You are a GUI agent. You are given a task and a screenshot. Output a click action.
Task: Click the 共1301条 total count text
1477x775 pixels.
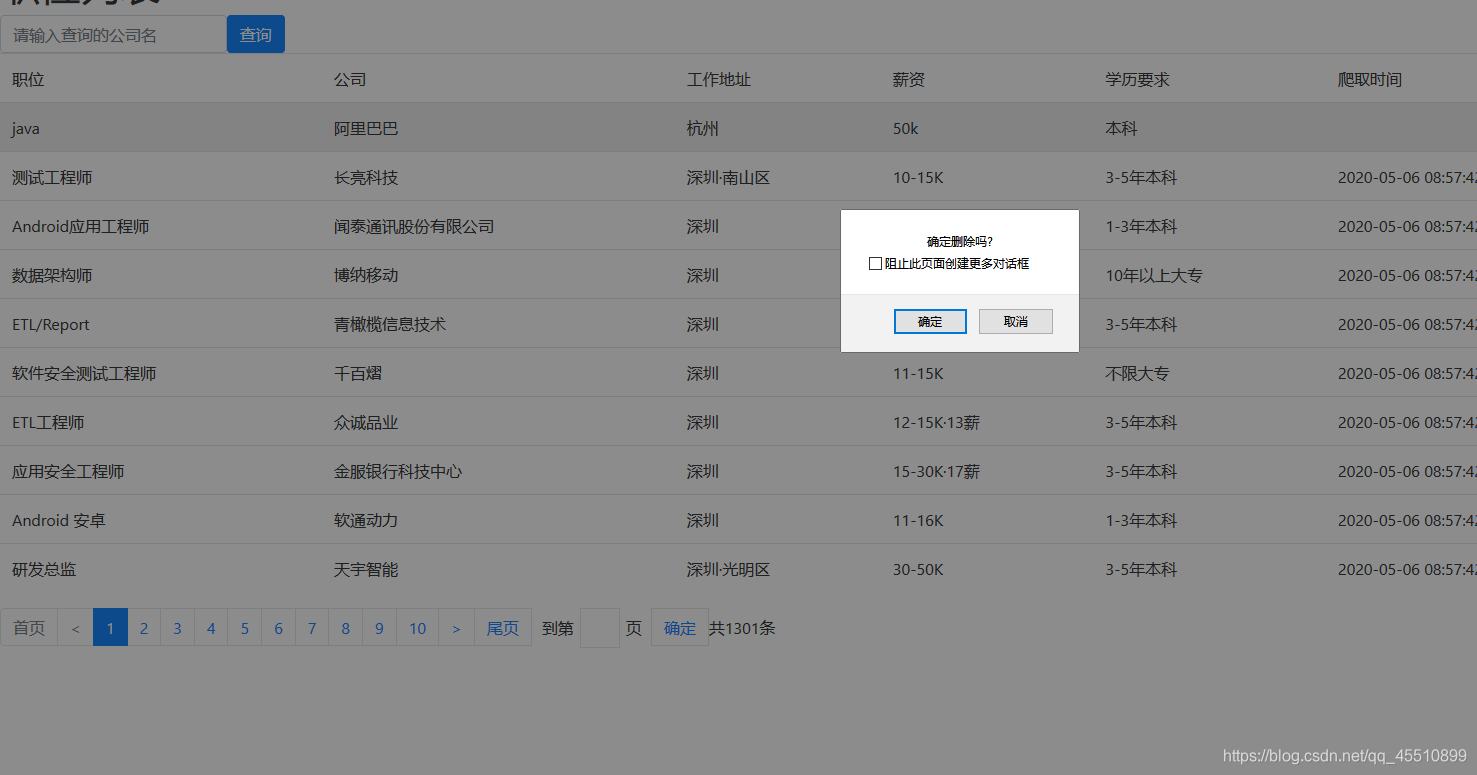coord(743,628)
